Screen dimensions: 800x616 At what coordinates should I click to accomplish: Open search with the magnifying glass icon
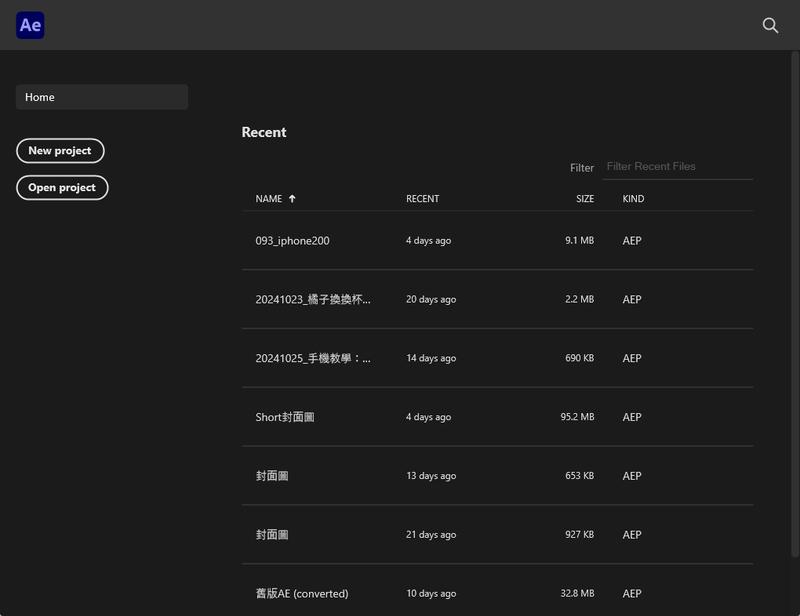[770, 26]
